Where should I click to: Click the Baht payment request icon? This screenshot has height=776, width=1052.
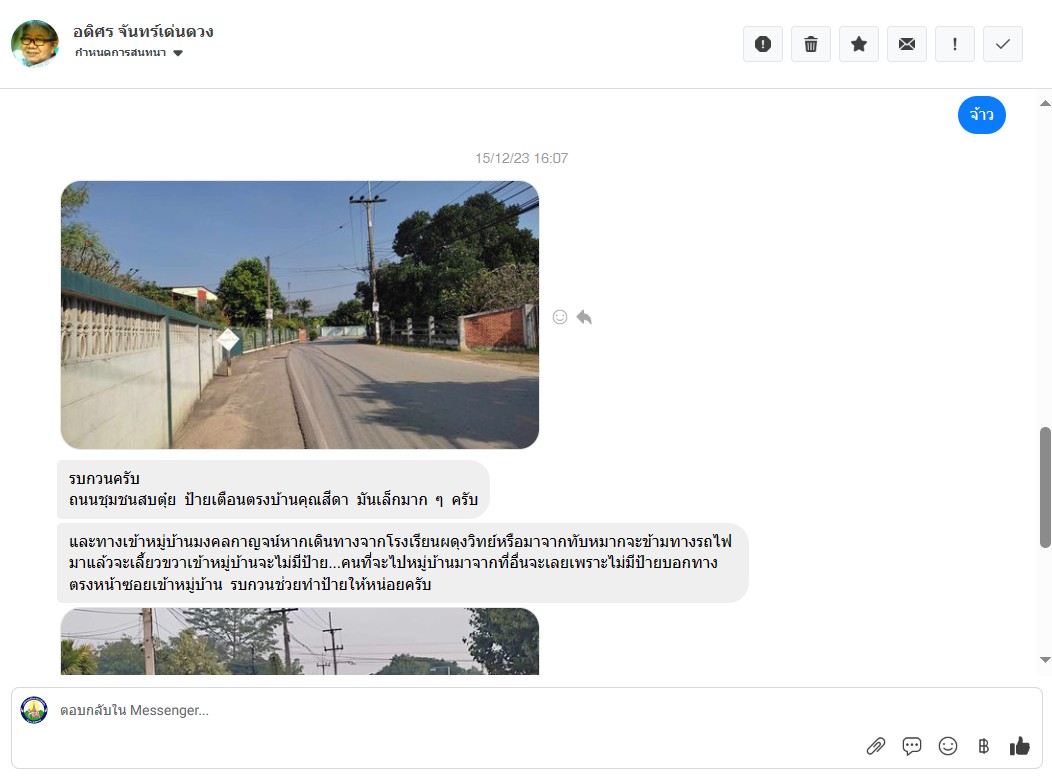[984, 746]
